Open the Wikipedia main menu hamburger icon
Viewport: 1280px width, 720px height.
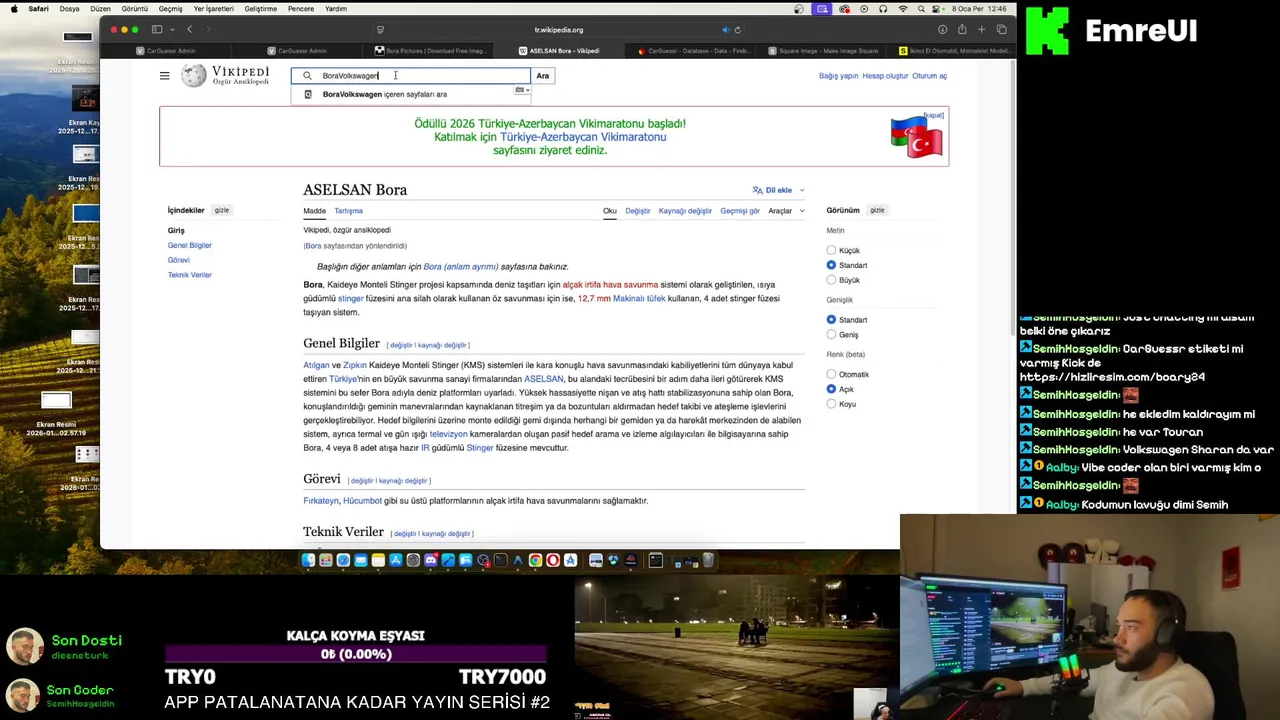[x=165, y=76]
